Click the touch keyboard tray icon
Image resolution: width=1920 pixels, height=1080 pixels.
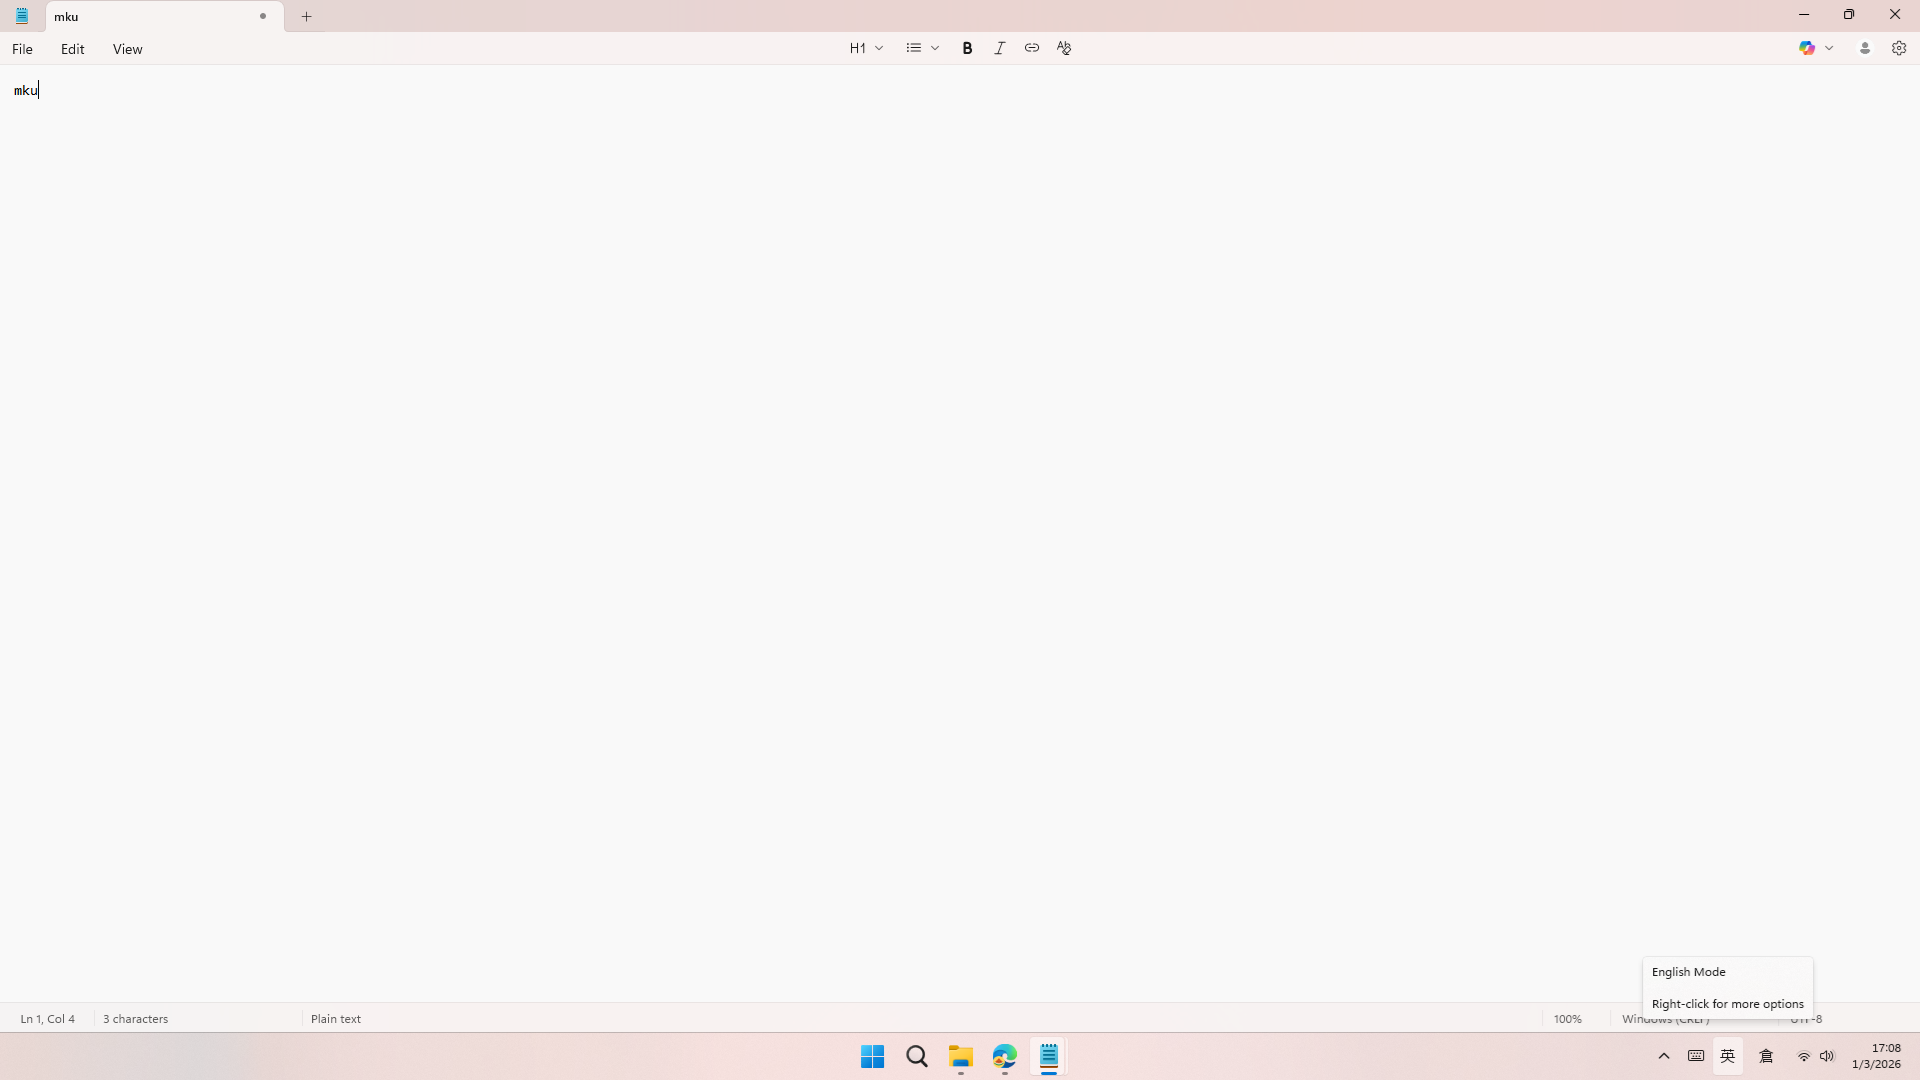tap(1696, 1056)
